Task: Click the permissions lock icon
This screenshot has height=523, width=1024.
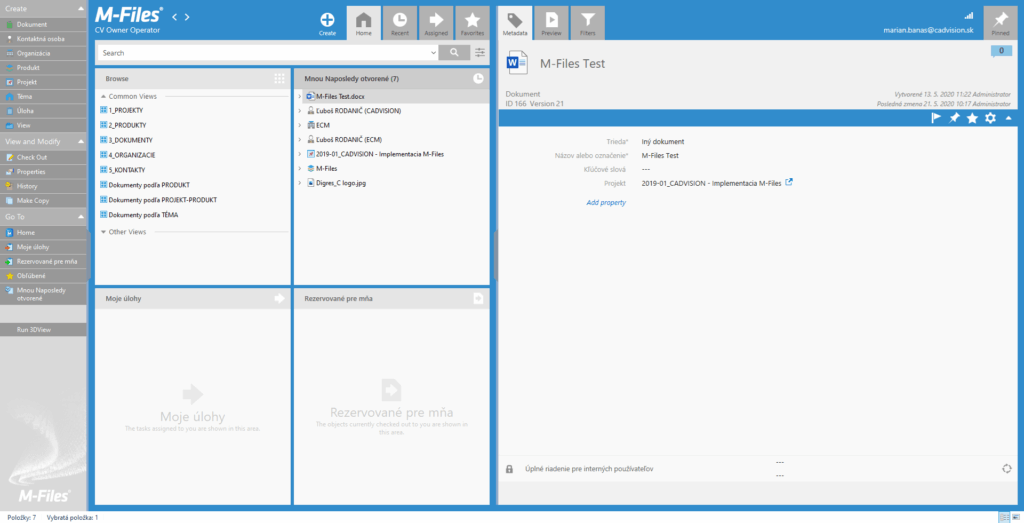Action: (x=509, y=469)
